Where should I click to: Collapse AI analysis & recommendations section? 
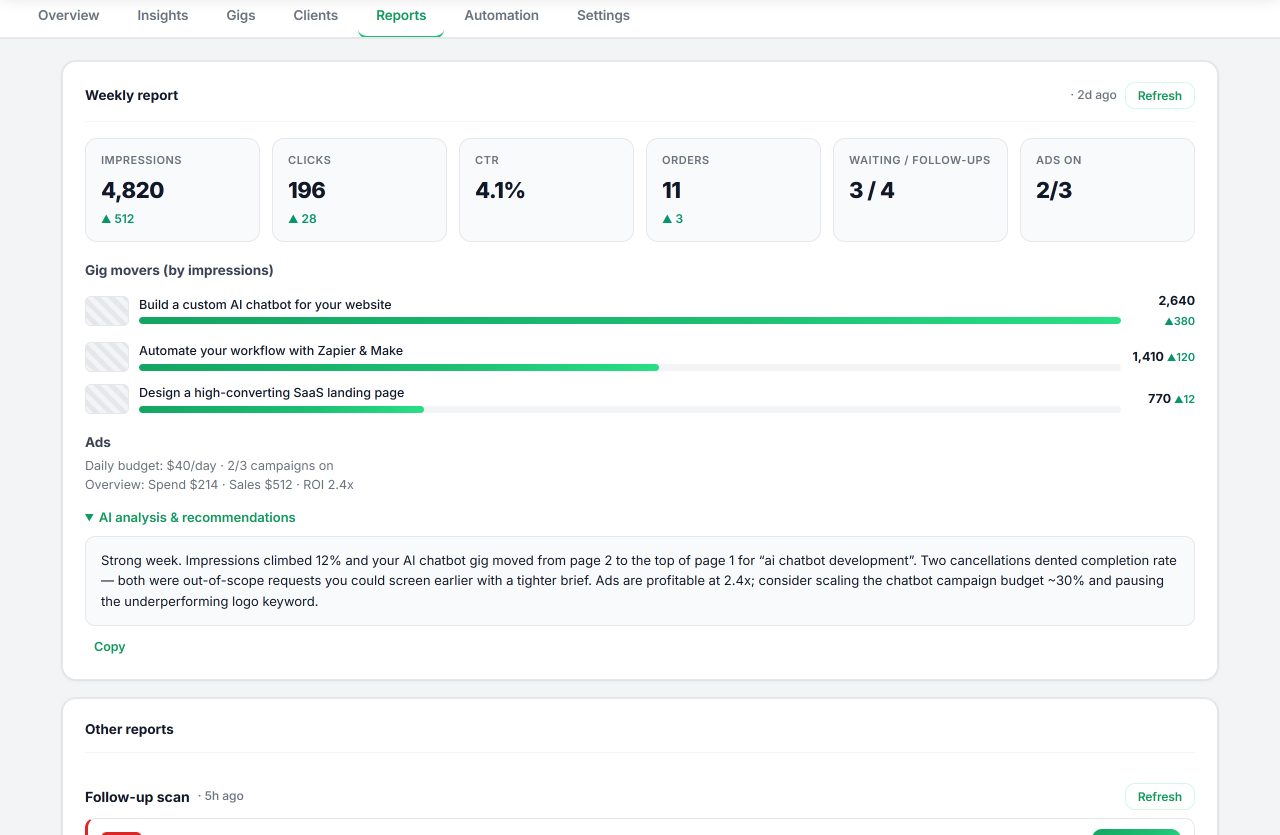[190, 518]
